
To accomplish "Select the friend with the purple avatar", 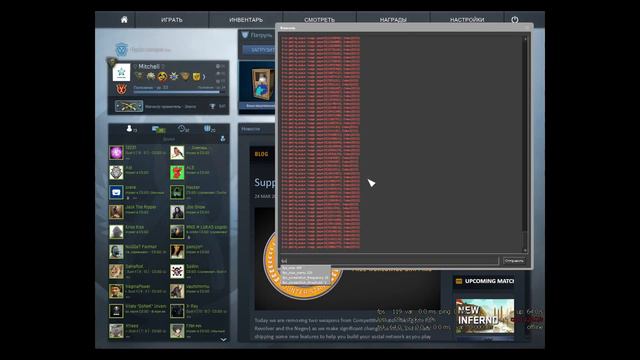I will pyautogui.click(x=116, y=153).
